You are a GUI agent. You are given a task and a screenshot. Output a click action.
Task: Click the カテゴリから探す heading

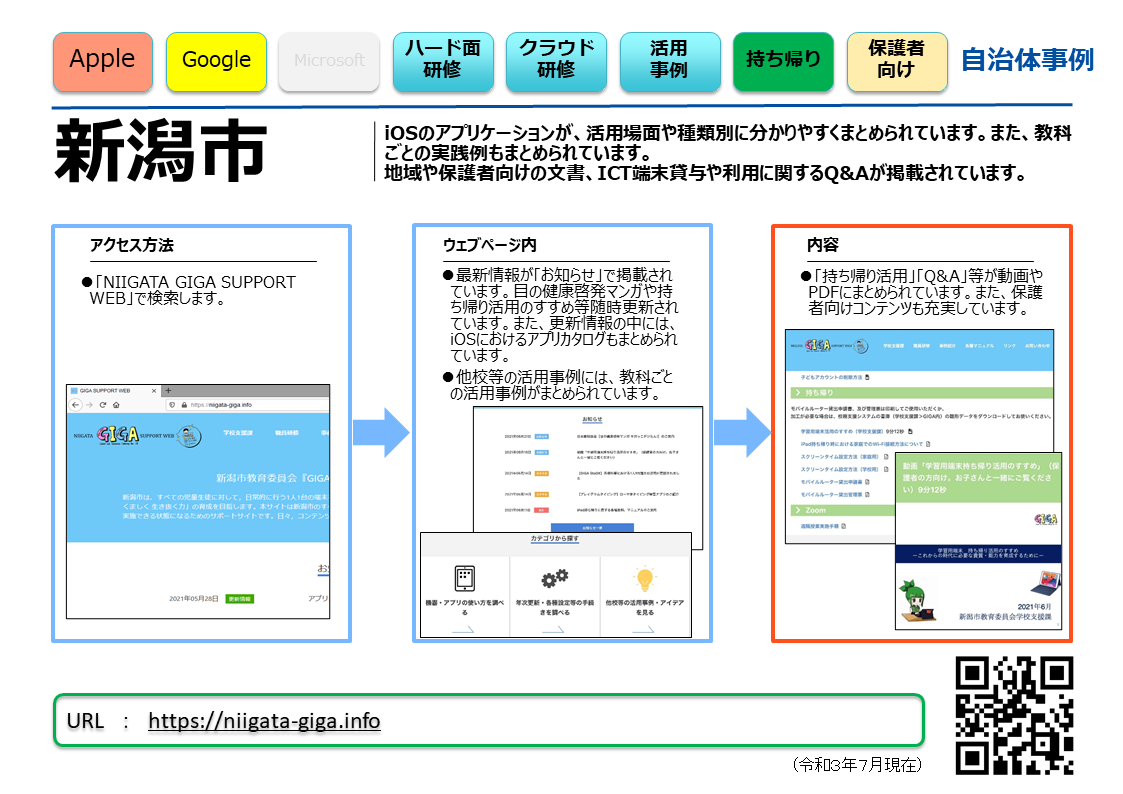coord(554,538)
